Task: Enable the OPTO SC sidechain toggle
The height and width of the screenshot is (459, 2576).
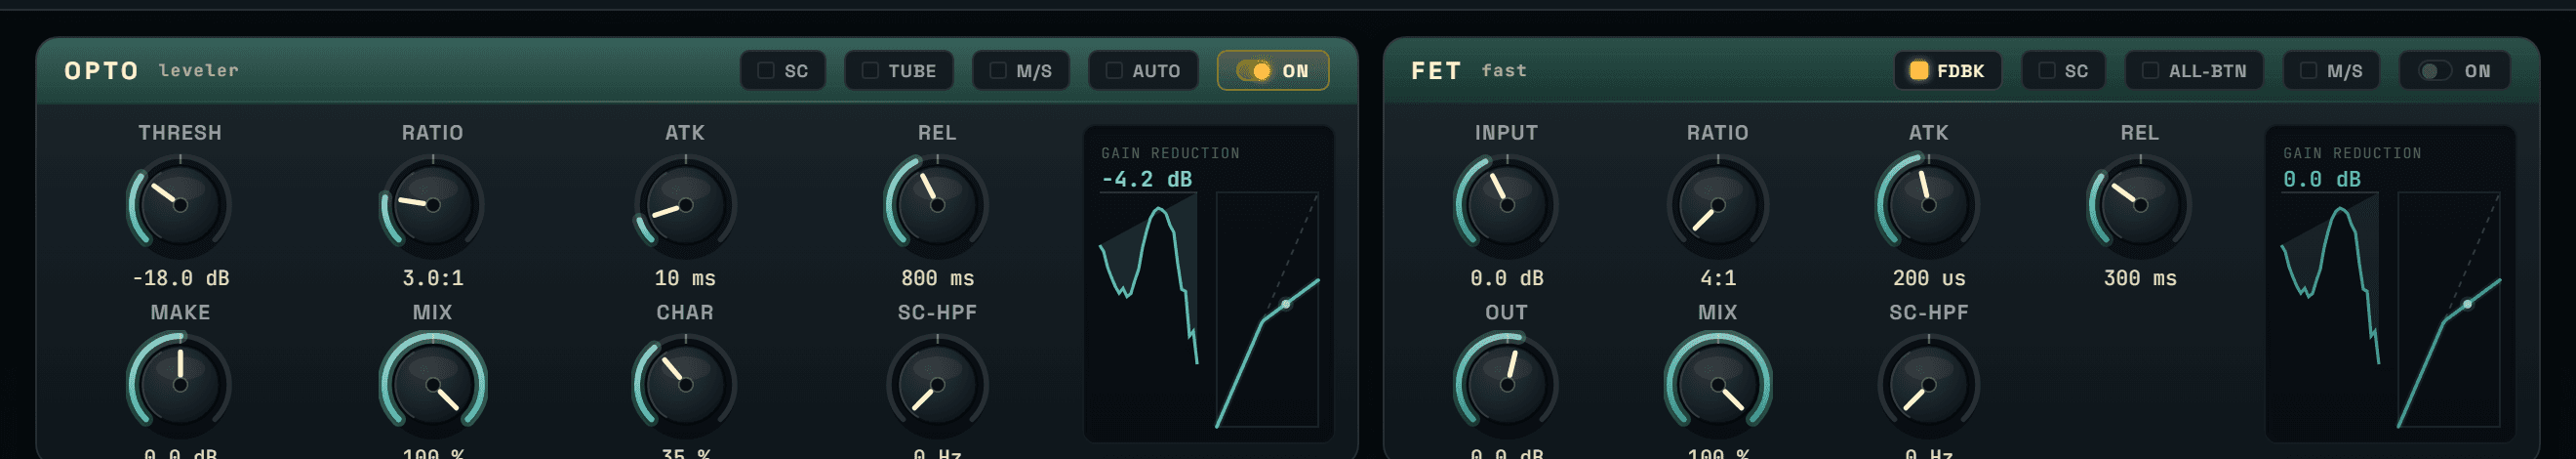Action: coord(782,71)
